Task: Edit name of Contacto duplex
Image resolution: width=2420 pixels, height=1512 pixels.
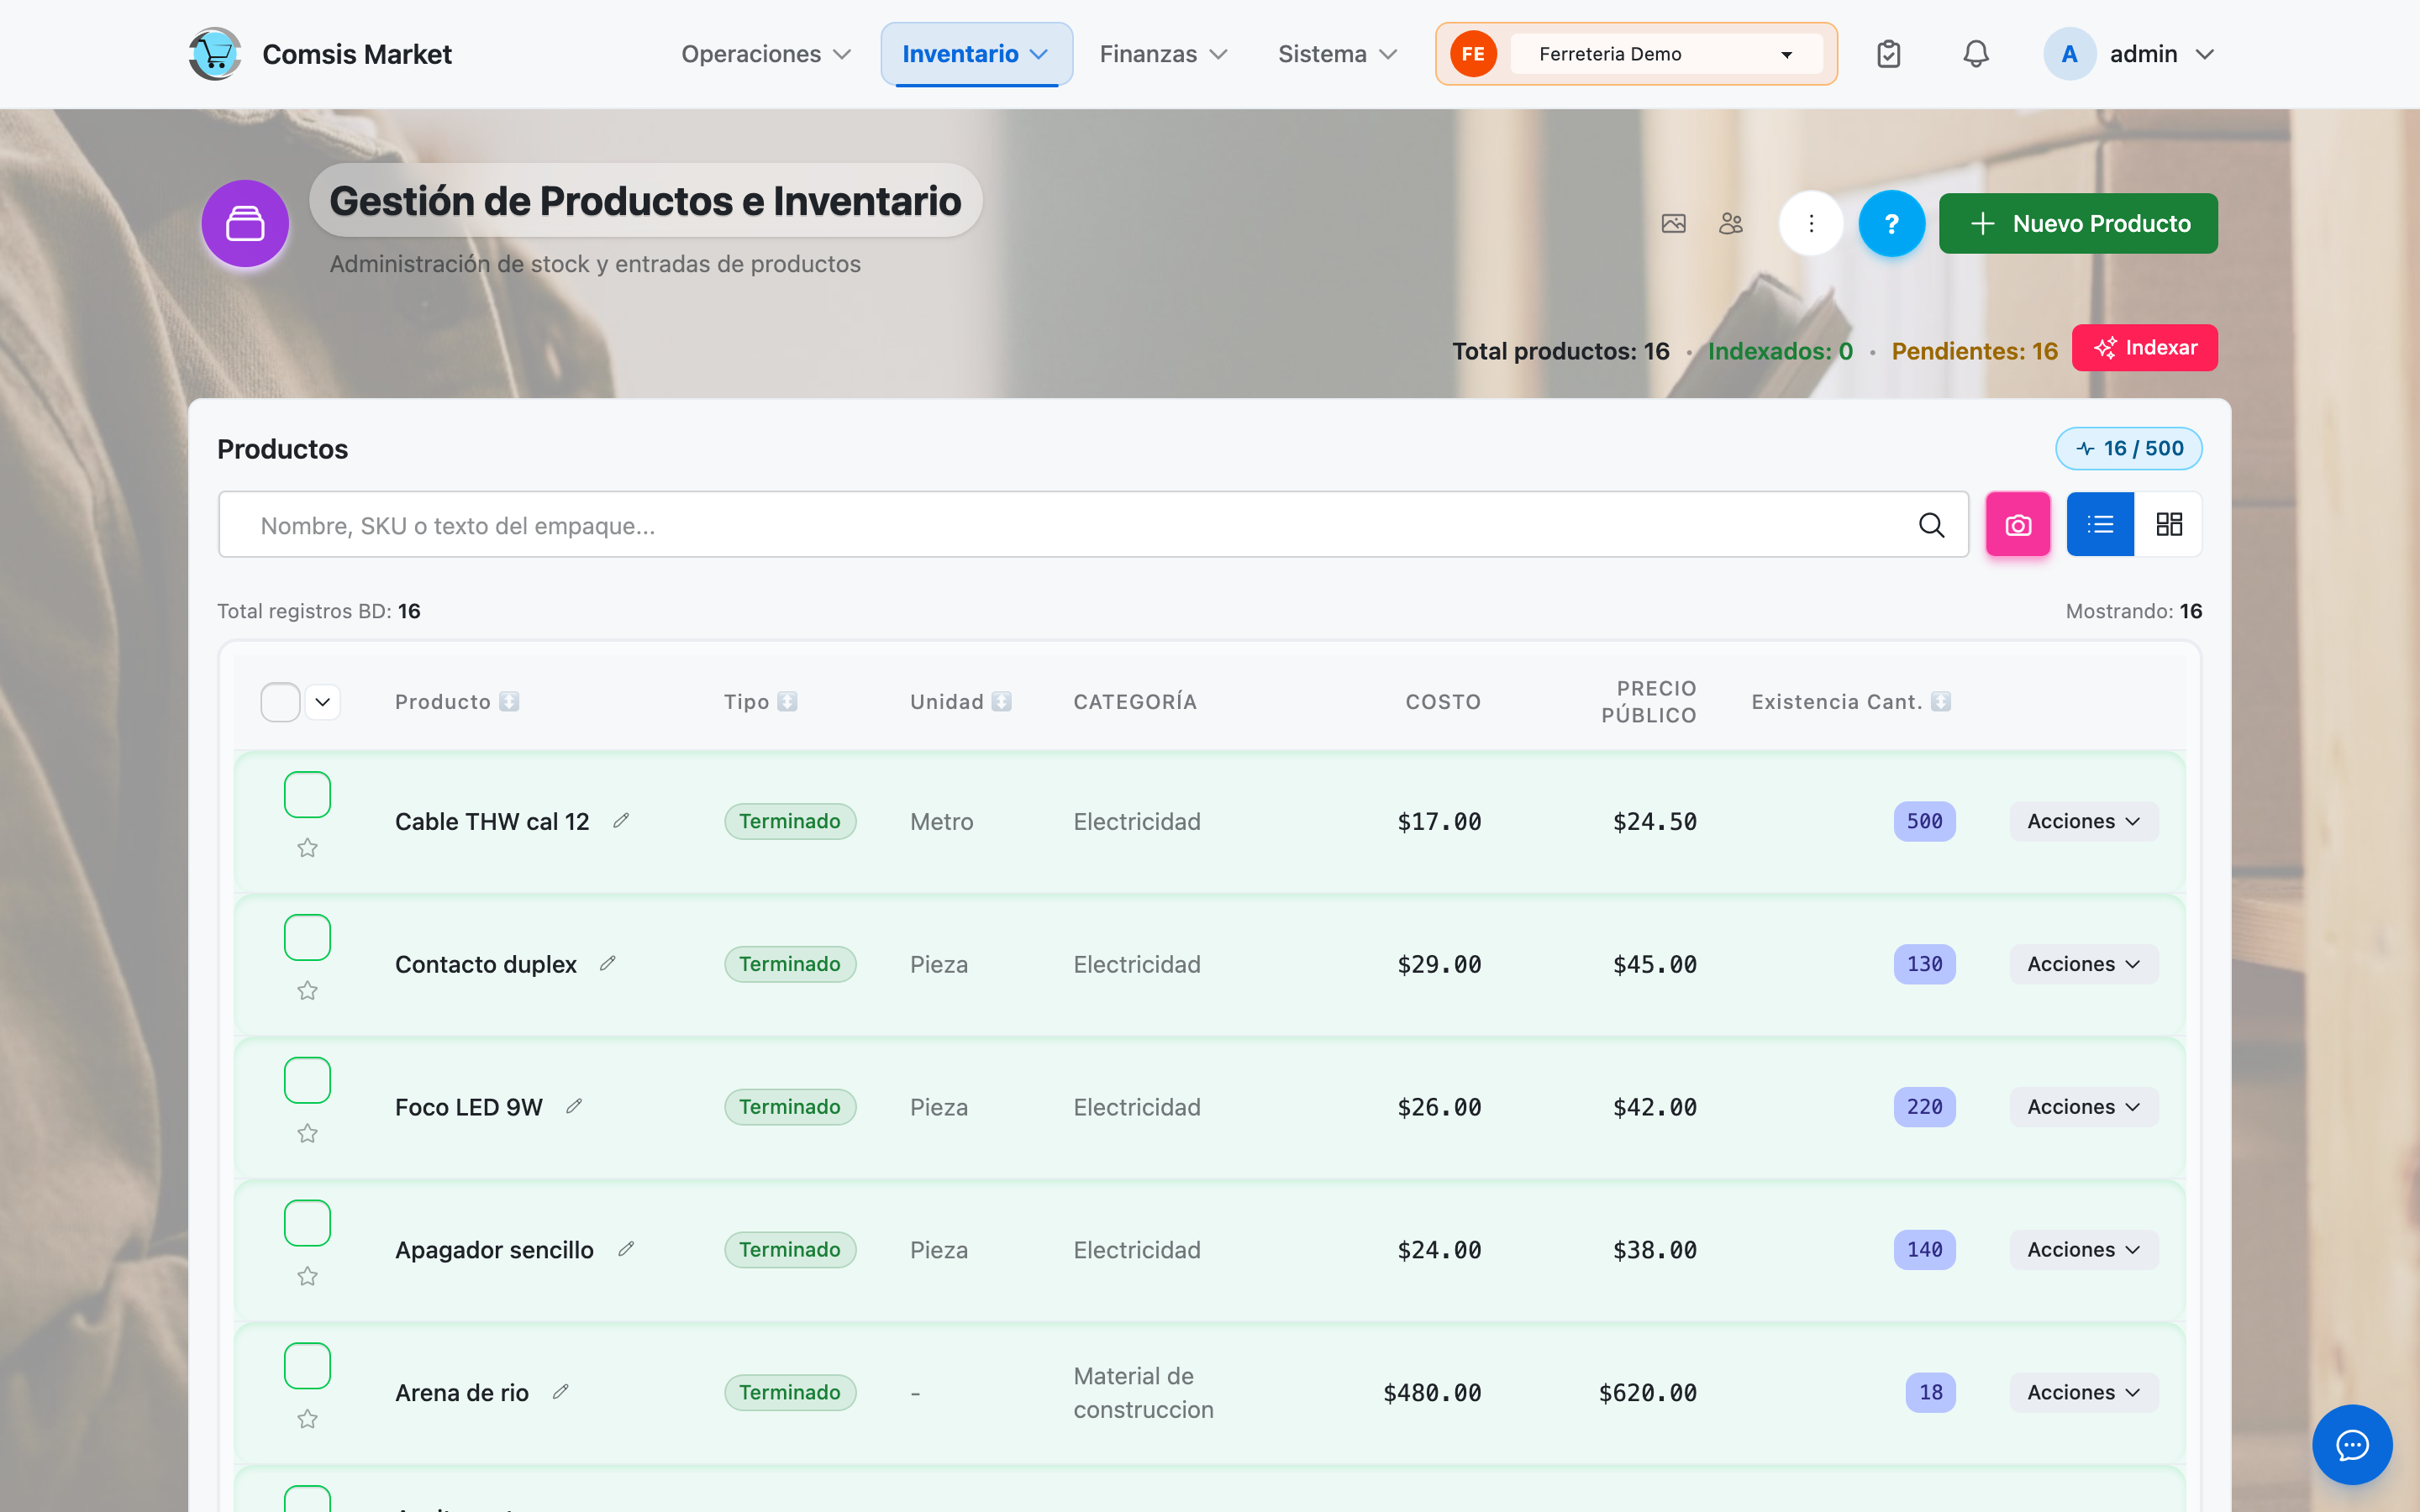Action: [x=608, y=964]
